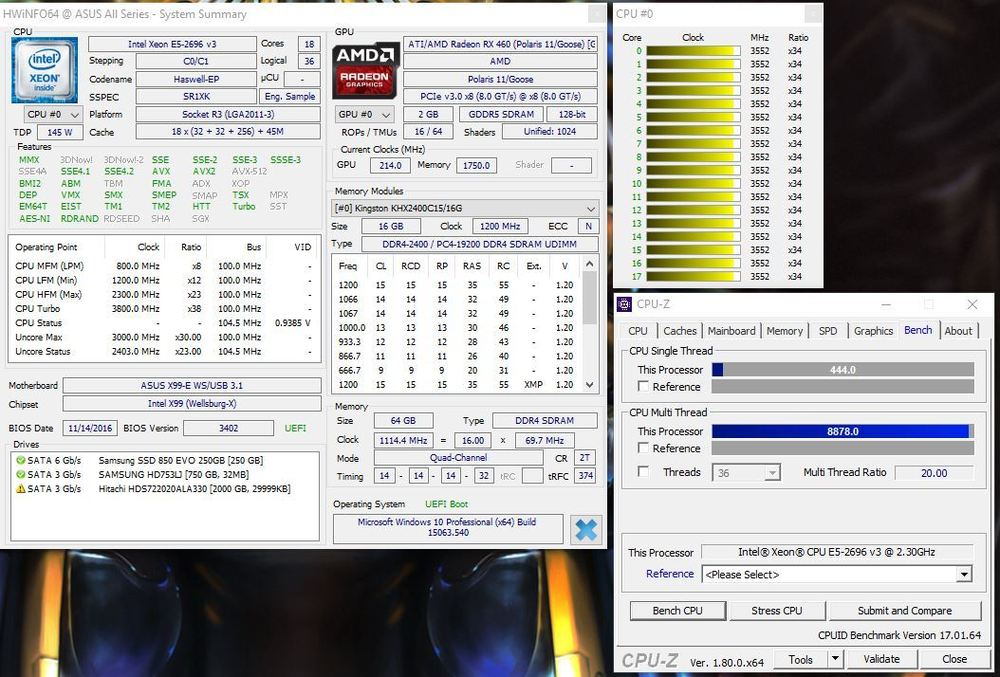Viewport: 1000px width, 677px height.
Task: Click the Codename value Haswell-EP
Action: pyautogui.click(x=196, y=79)
